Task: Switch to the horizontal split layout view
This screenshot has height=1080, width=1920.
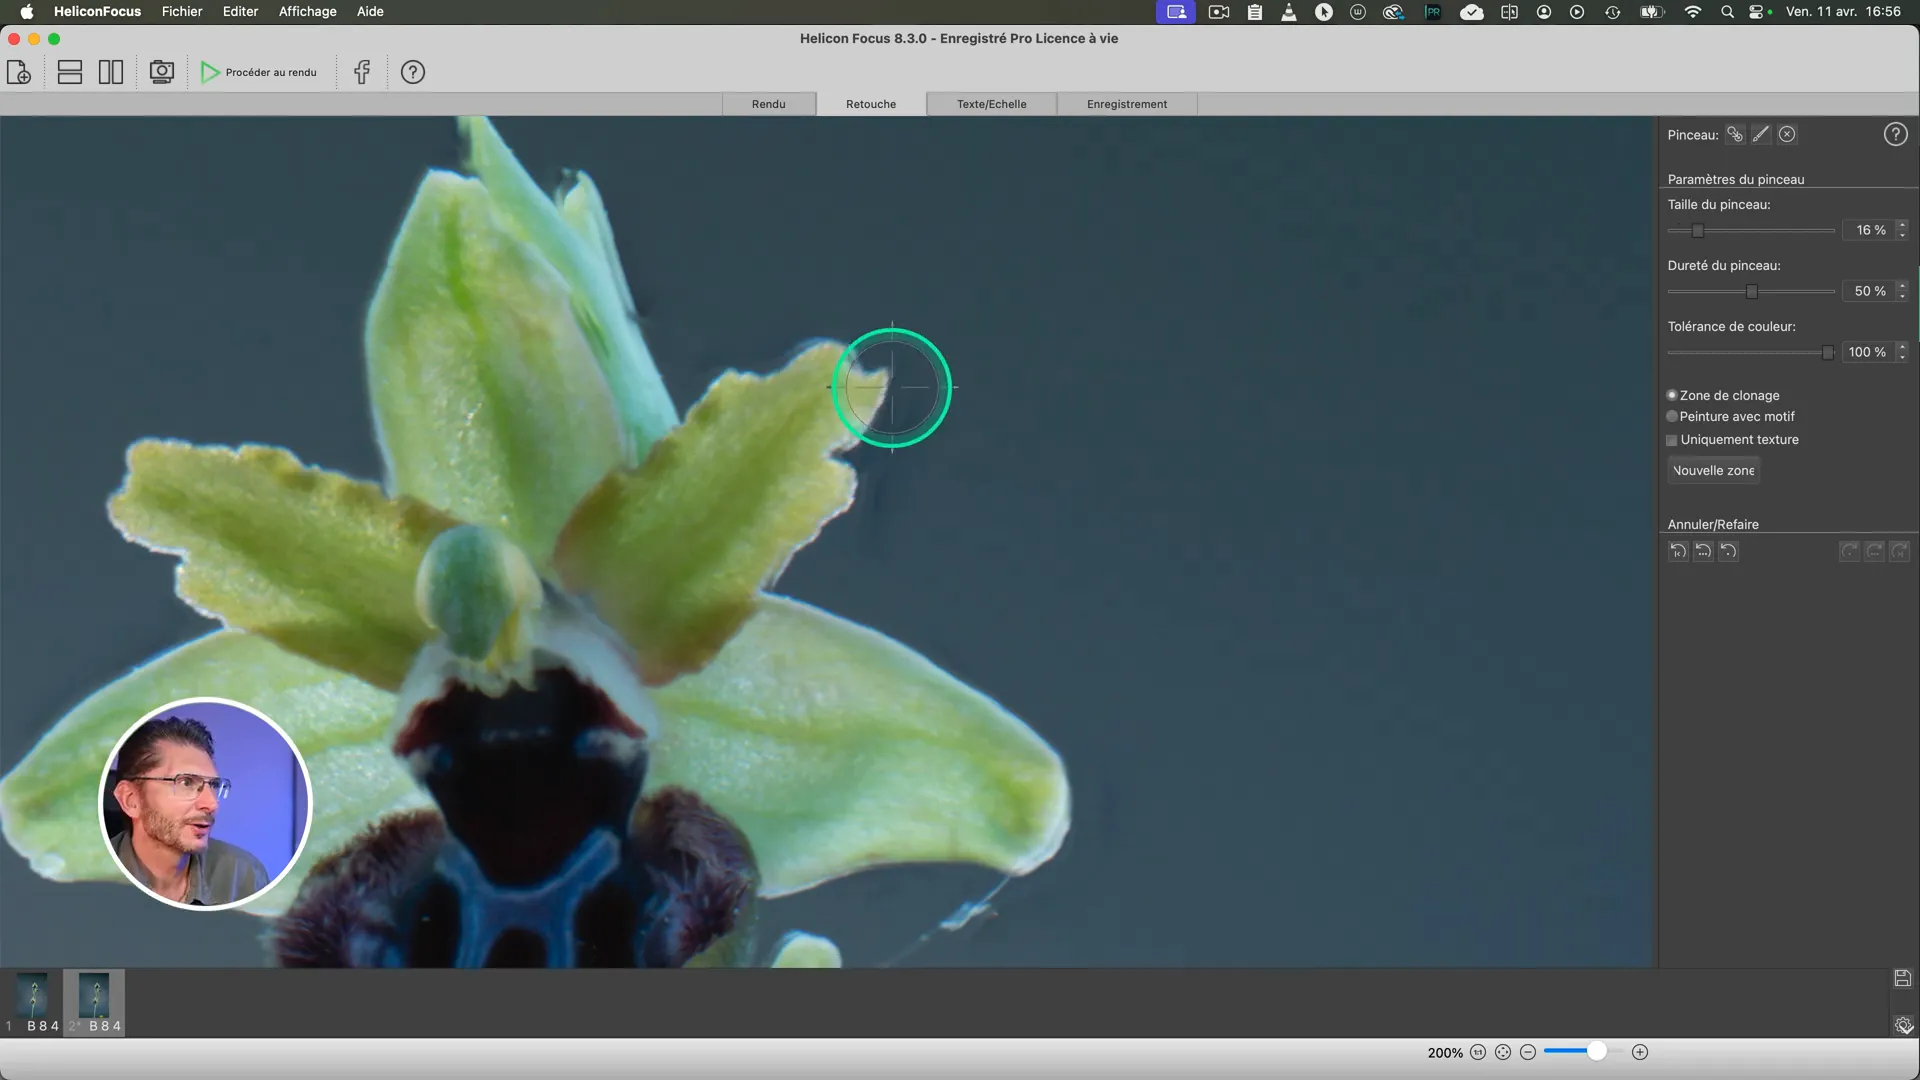Action: point(70,72)
